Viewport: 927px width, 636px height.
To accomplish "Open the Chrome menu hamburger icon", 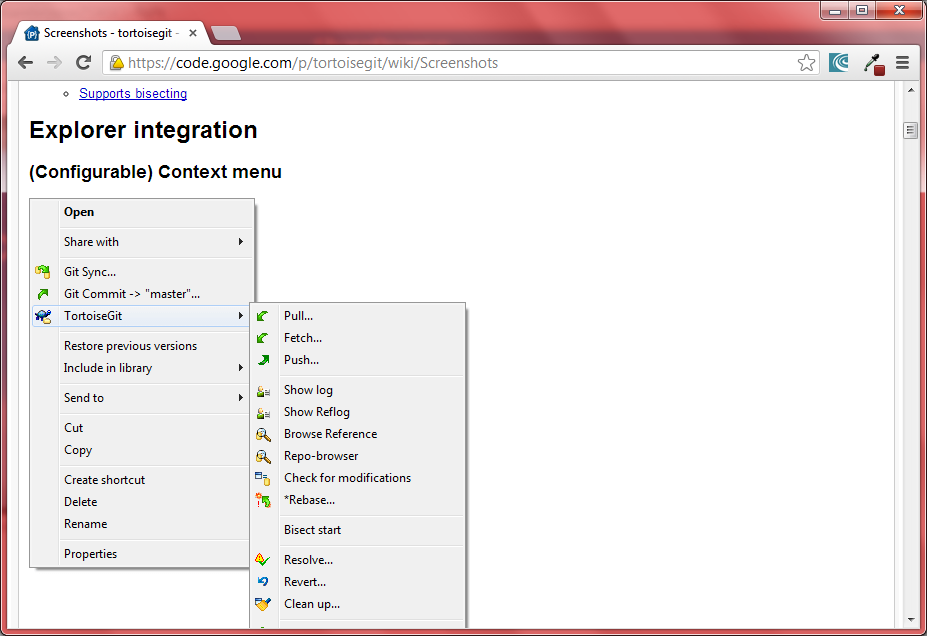I will (x=902, y=63).
